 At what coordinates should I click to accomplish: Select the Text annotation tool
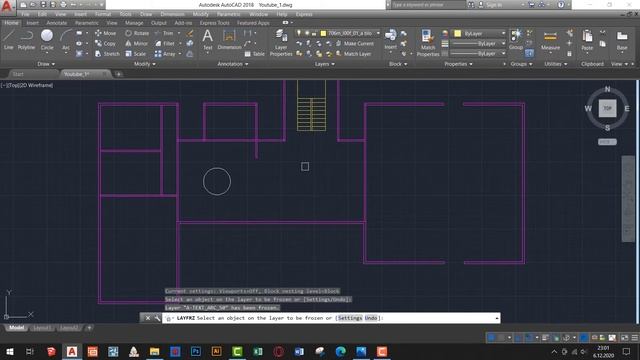coord(208,40)
